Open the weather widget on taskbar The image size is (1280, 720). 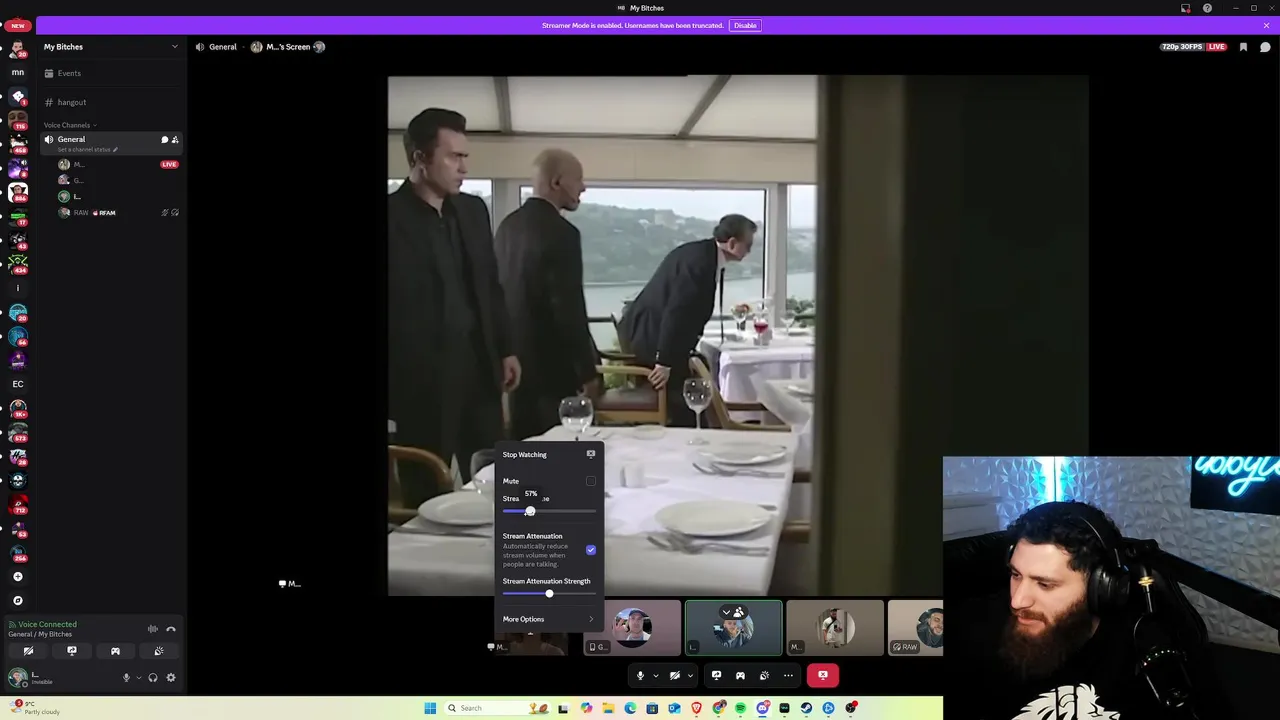coord(35,708)
